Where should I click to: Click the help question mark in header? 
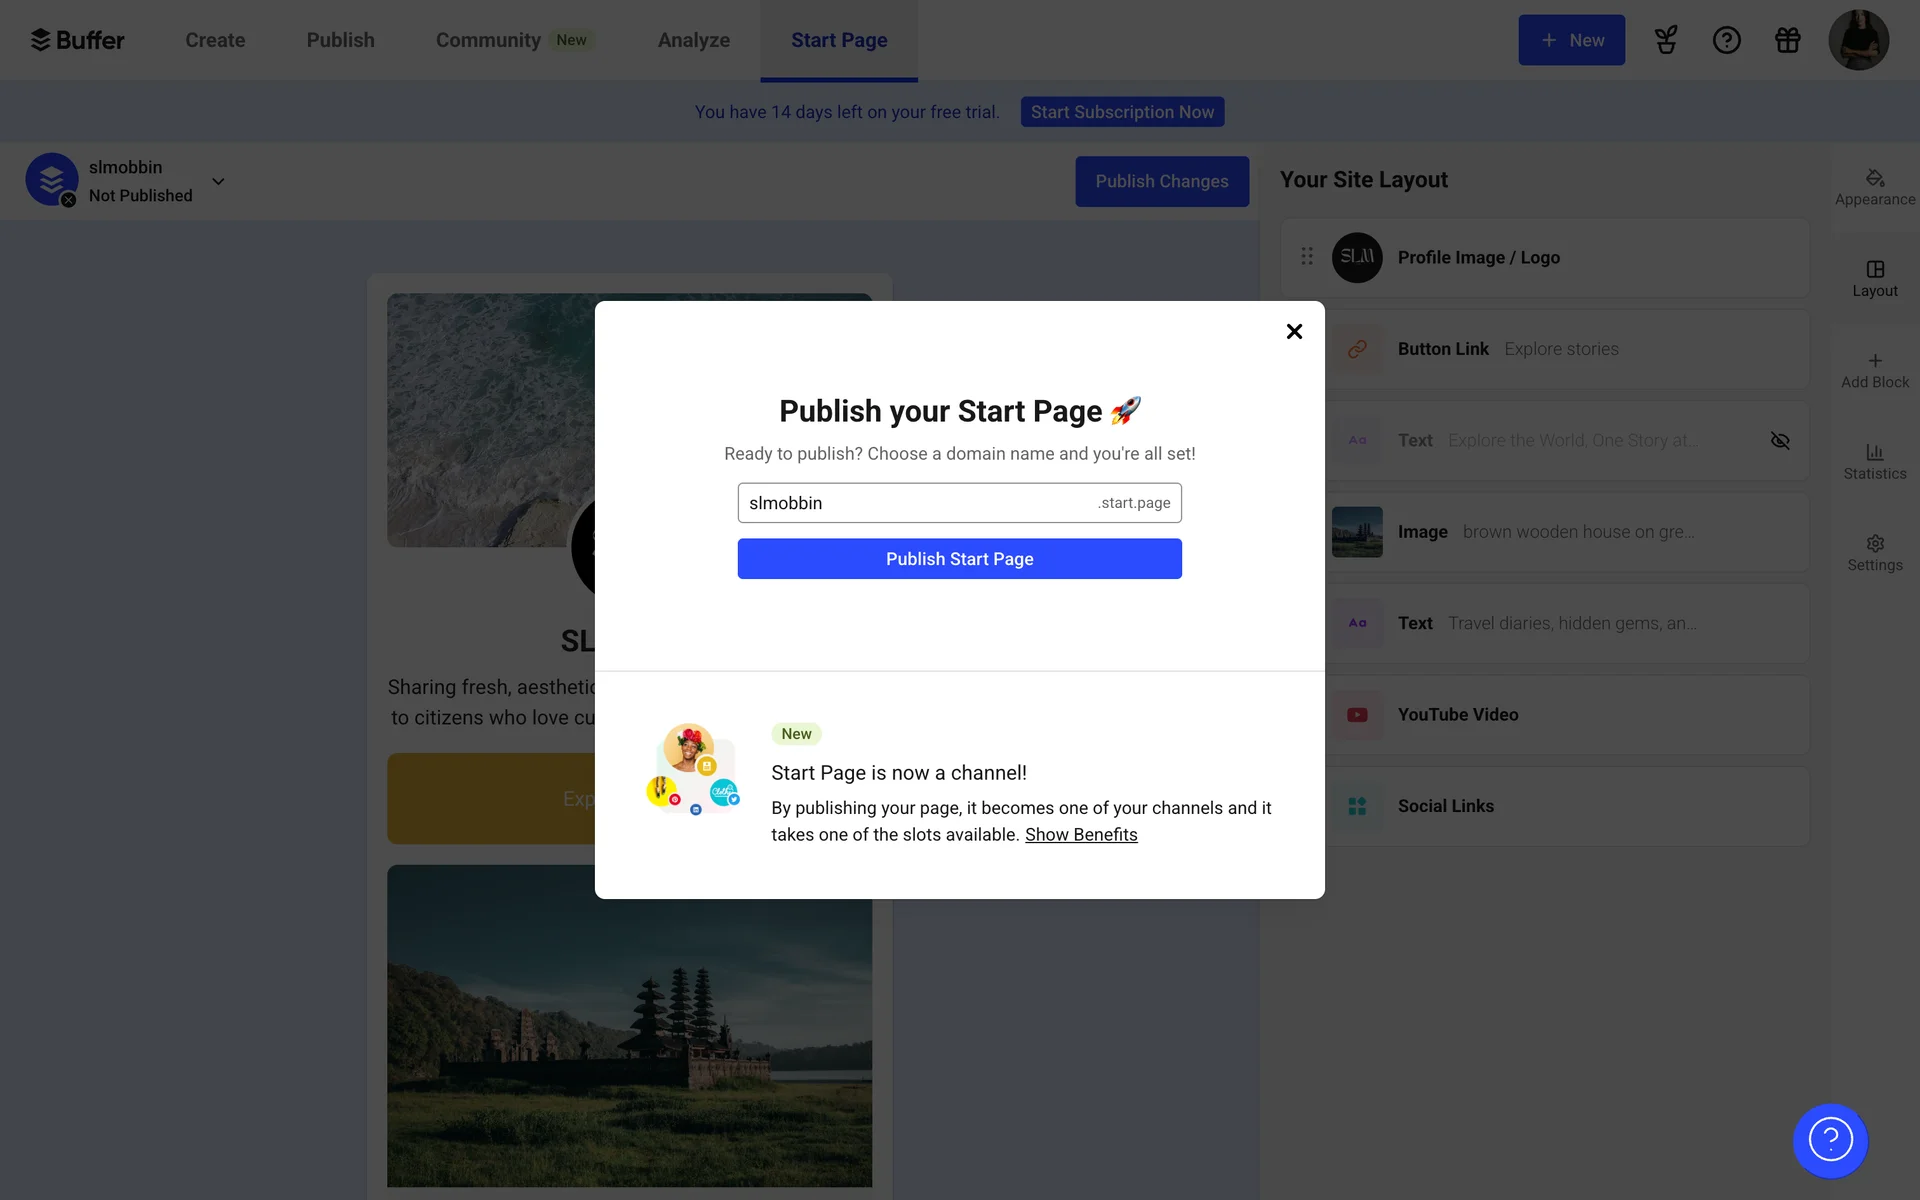1726,40
